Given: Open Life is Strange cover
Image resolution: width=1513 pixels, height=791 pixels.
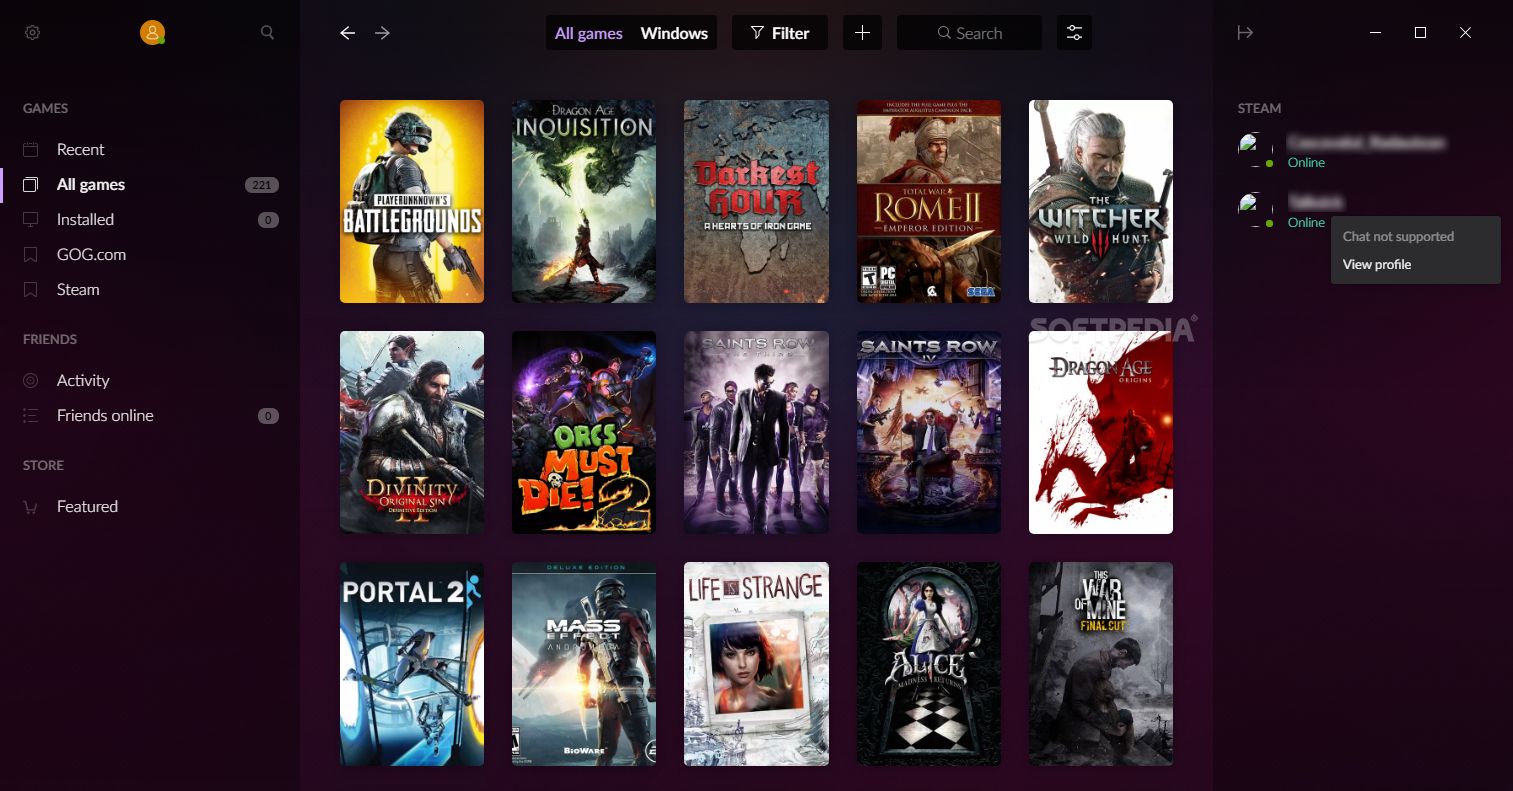Looking at the screenshot, I should (756, 664).
